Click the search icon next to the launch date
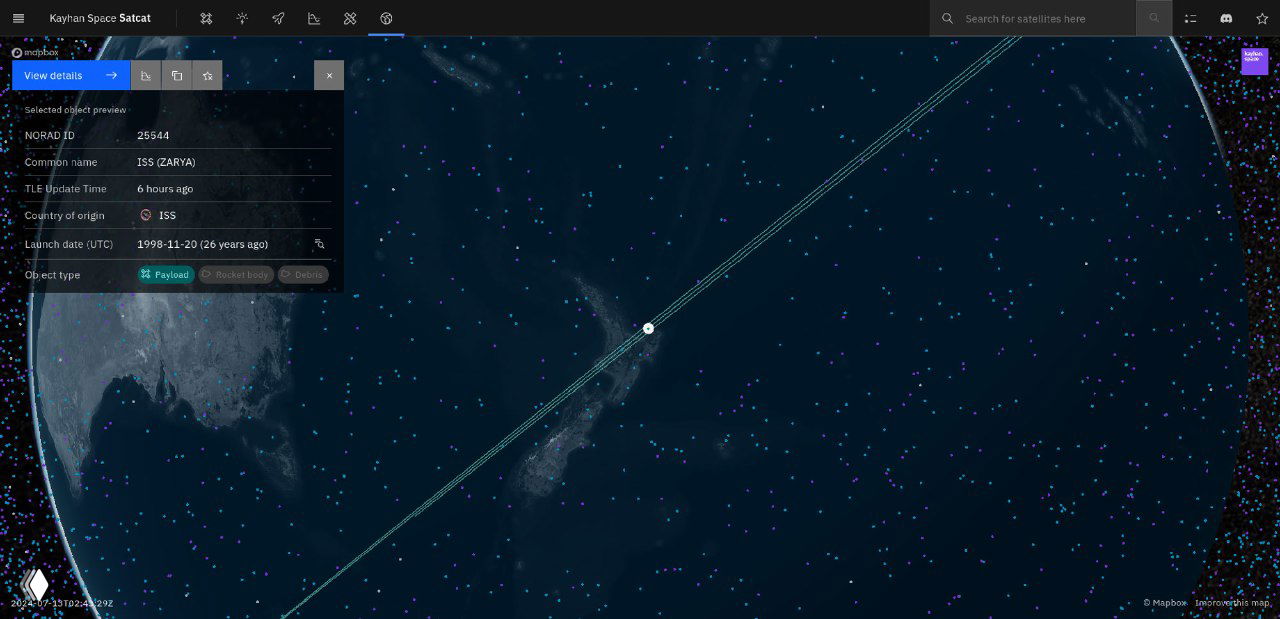Viewport: 1280px width, 619px height. [320, 244]
